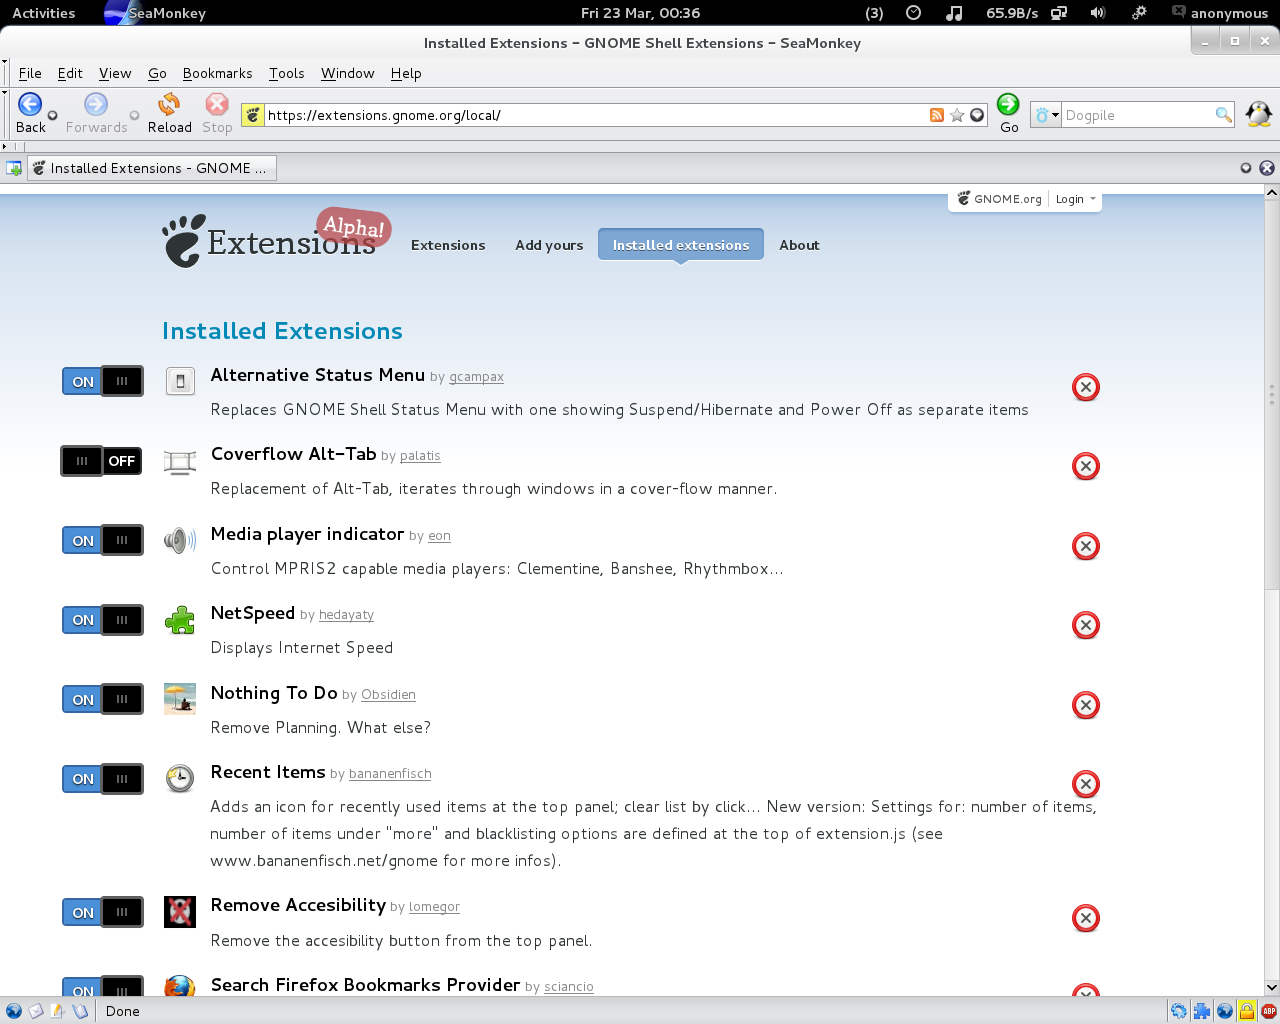Open the URL history dropdown in address bar

[977, 115]
